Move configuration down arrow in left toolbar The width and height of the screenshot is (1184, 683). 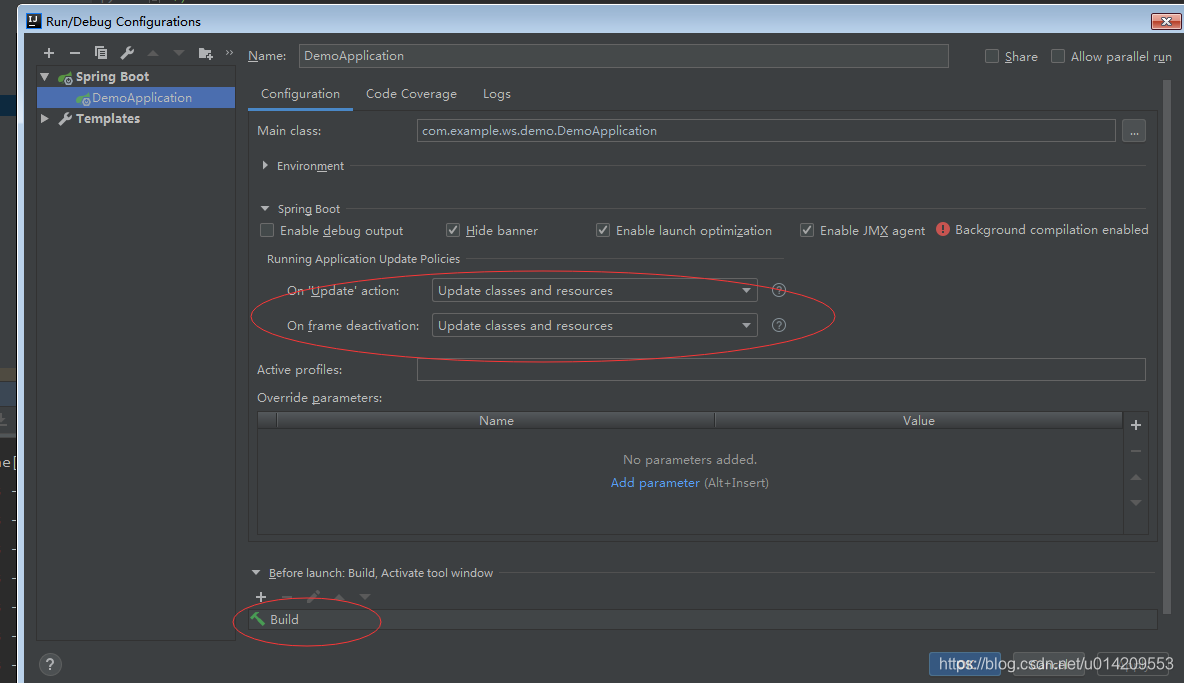[x=179, y=53]
